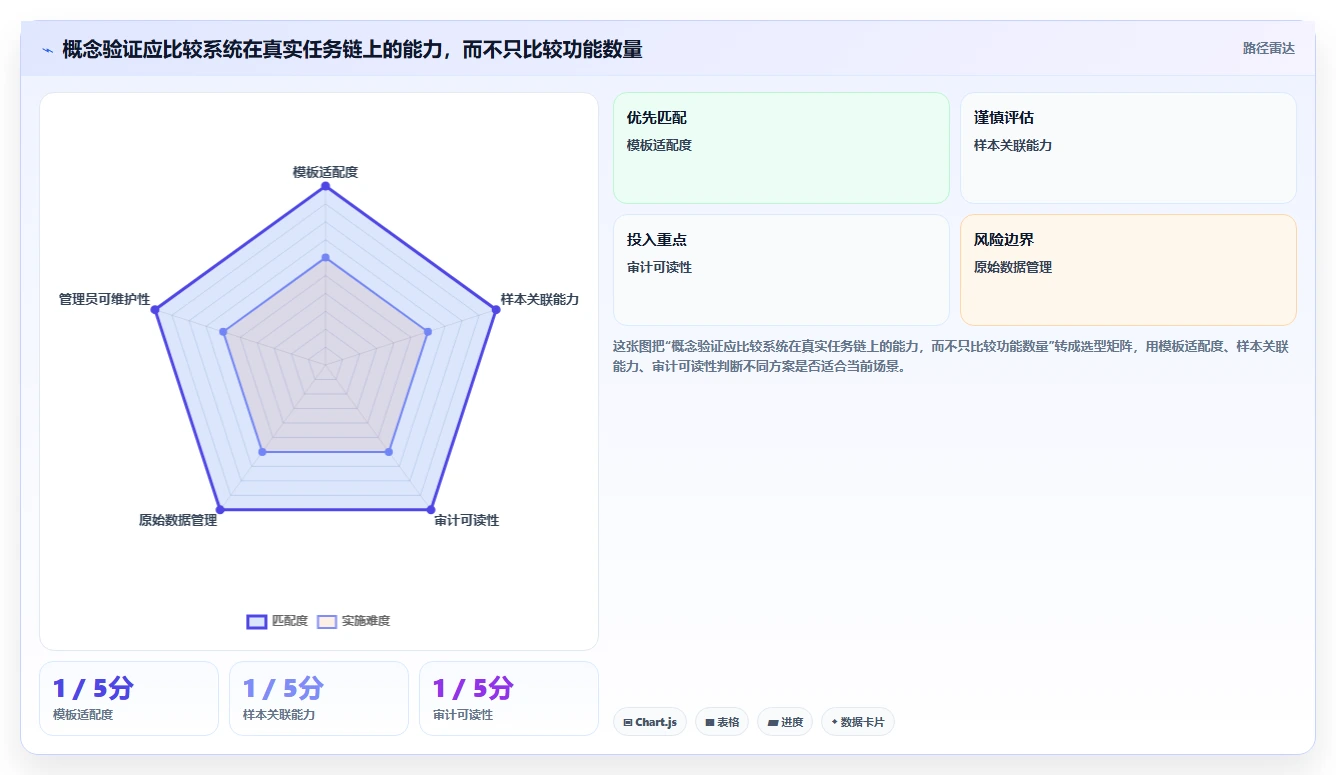Screen dimensions: 1336x775
Task: Click the outer data point at 模板适配度
Action: [325, 186]
